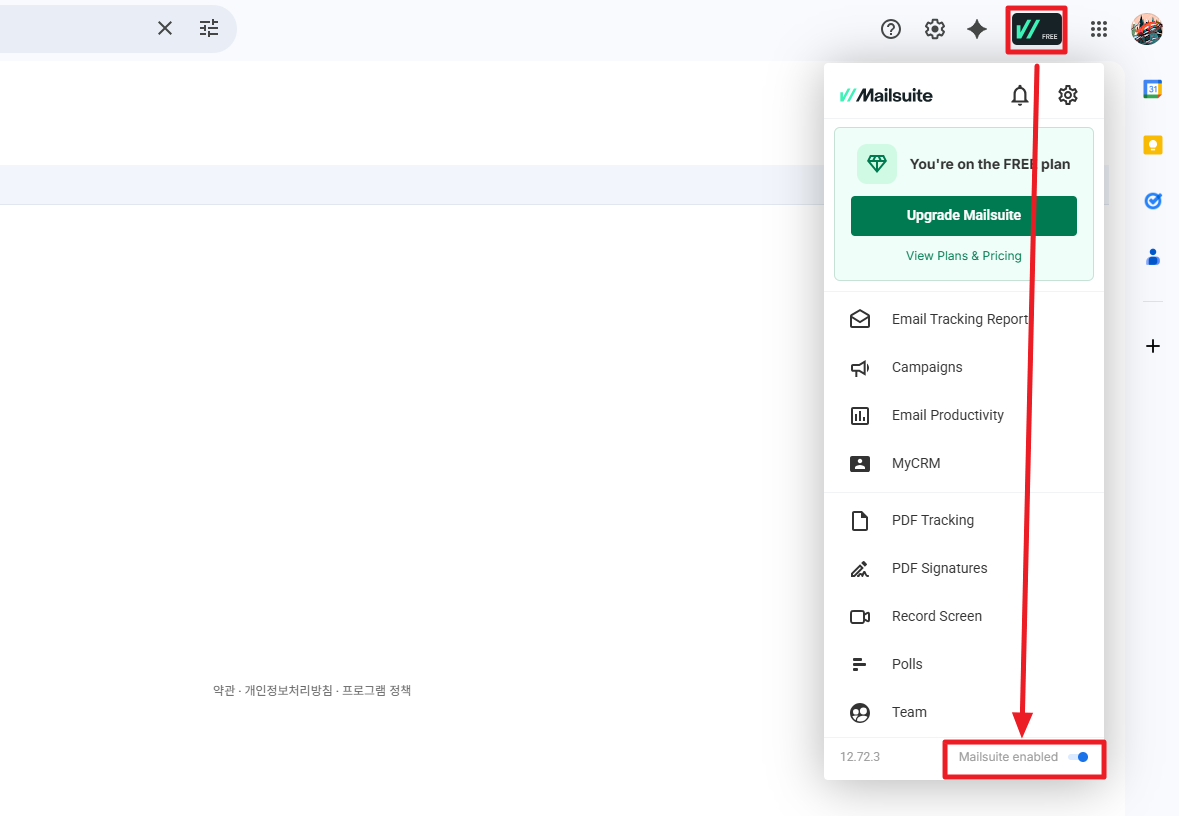Image resolution: width=1179 pixels, height=816 pixels.
Task: Open Email Tracking Report
Action: point(964,319)
